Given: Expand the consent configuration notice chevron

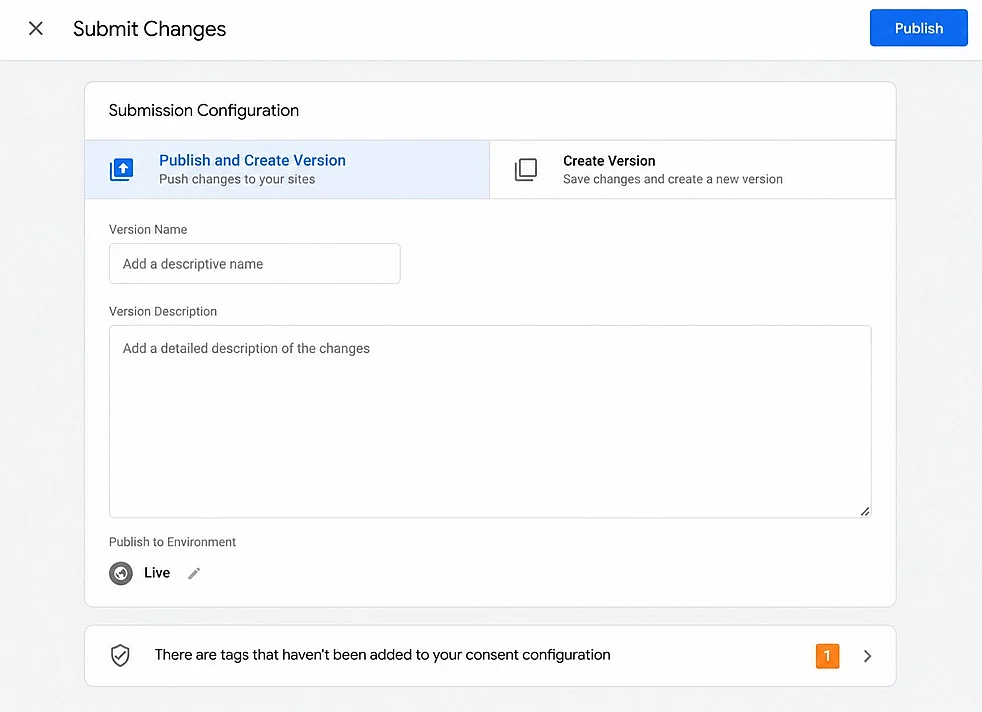Looking at the screenshot, I should click(x=867, y=656).
